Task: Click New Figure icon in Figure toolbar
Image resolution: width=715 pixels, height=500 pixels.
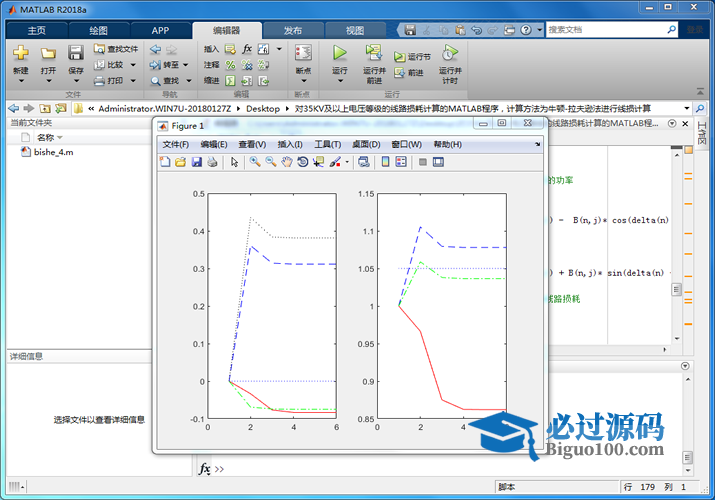Action: tap(165, 162)
